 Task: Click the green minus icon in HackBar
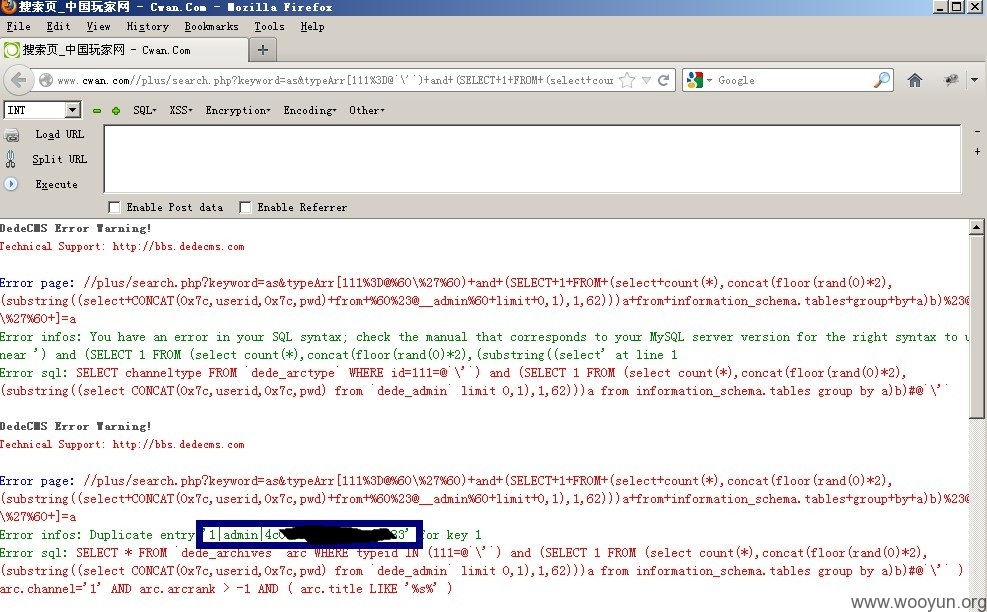96,111
